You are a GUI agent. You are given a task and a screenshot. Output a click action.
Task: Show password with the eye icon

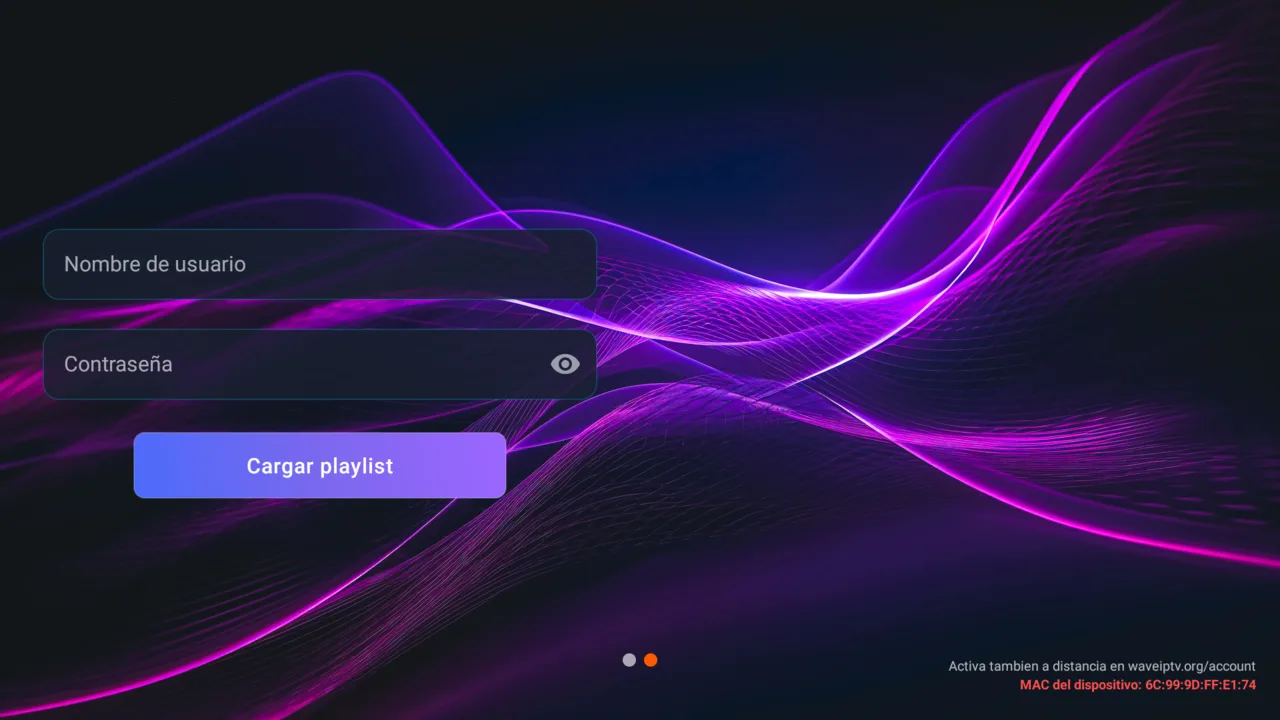click(565, 364)
